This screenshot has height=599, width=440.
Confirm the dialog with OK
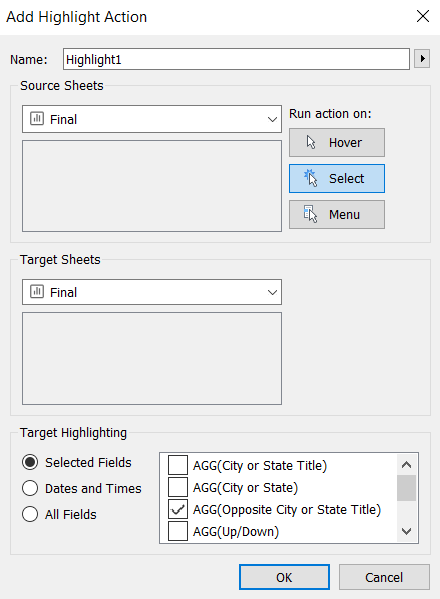point(284,577)
